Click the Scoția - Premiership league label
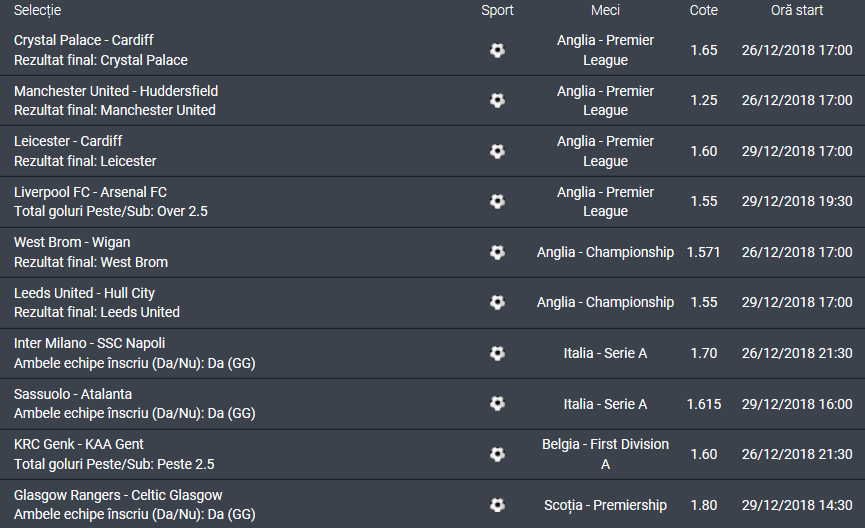This screenshot has width=865, height=528. tap(605, 505)
